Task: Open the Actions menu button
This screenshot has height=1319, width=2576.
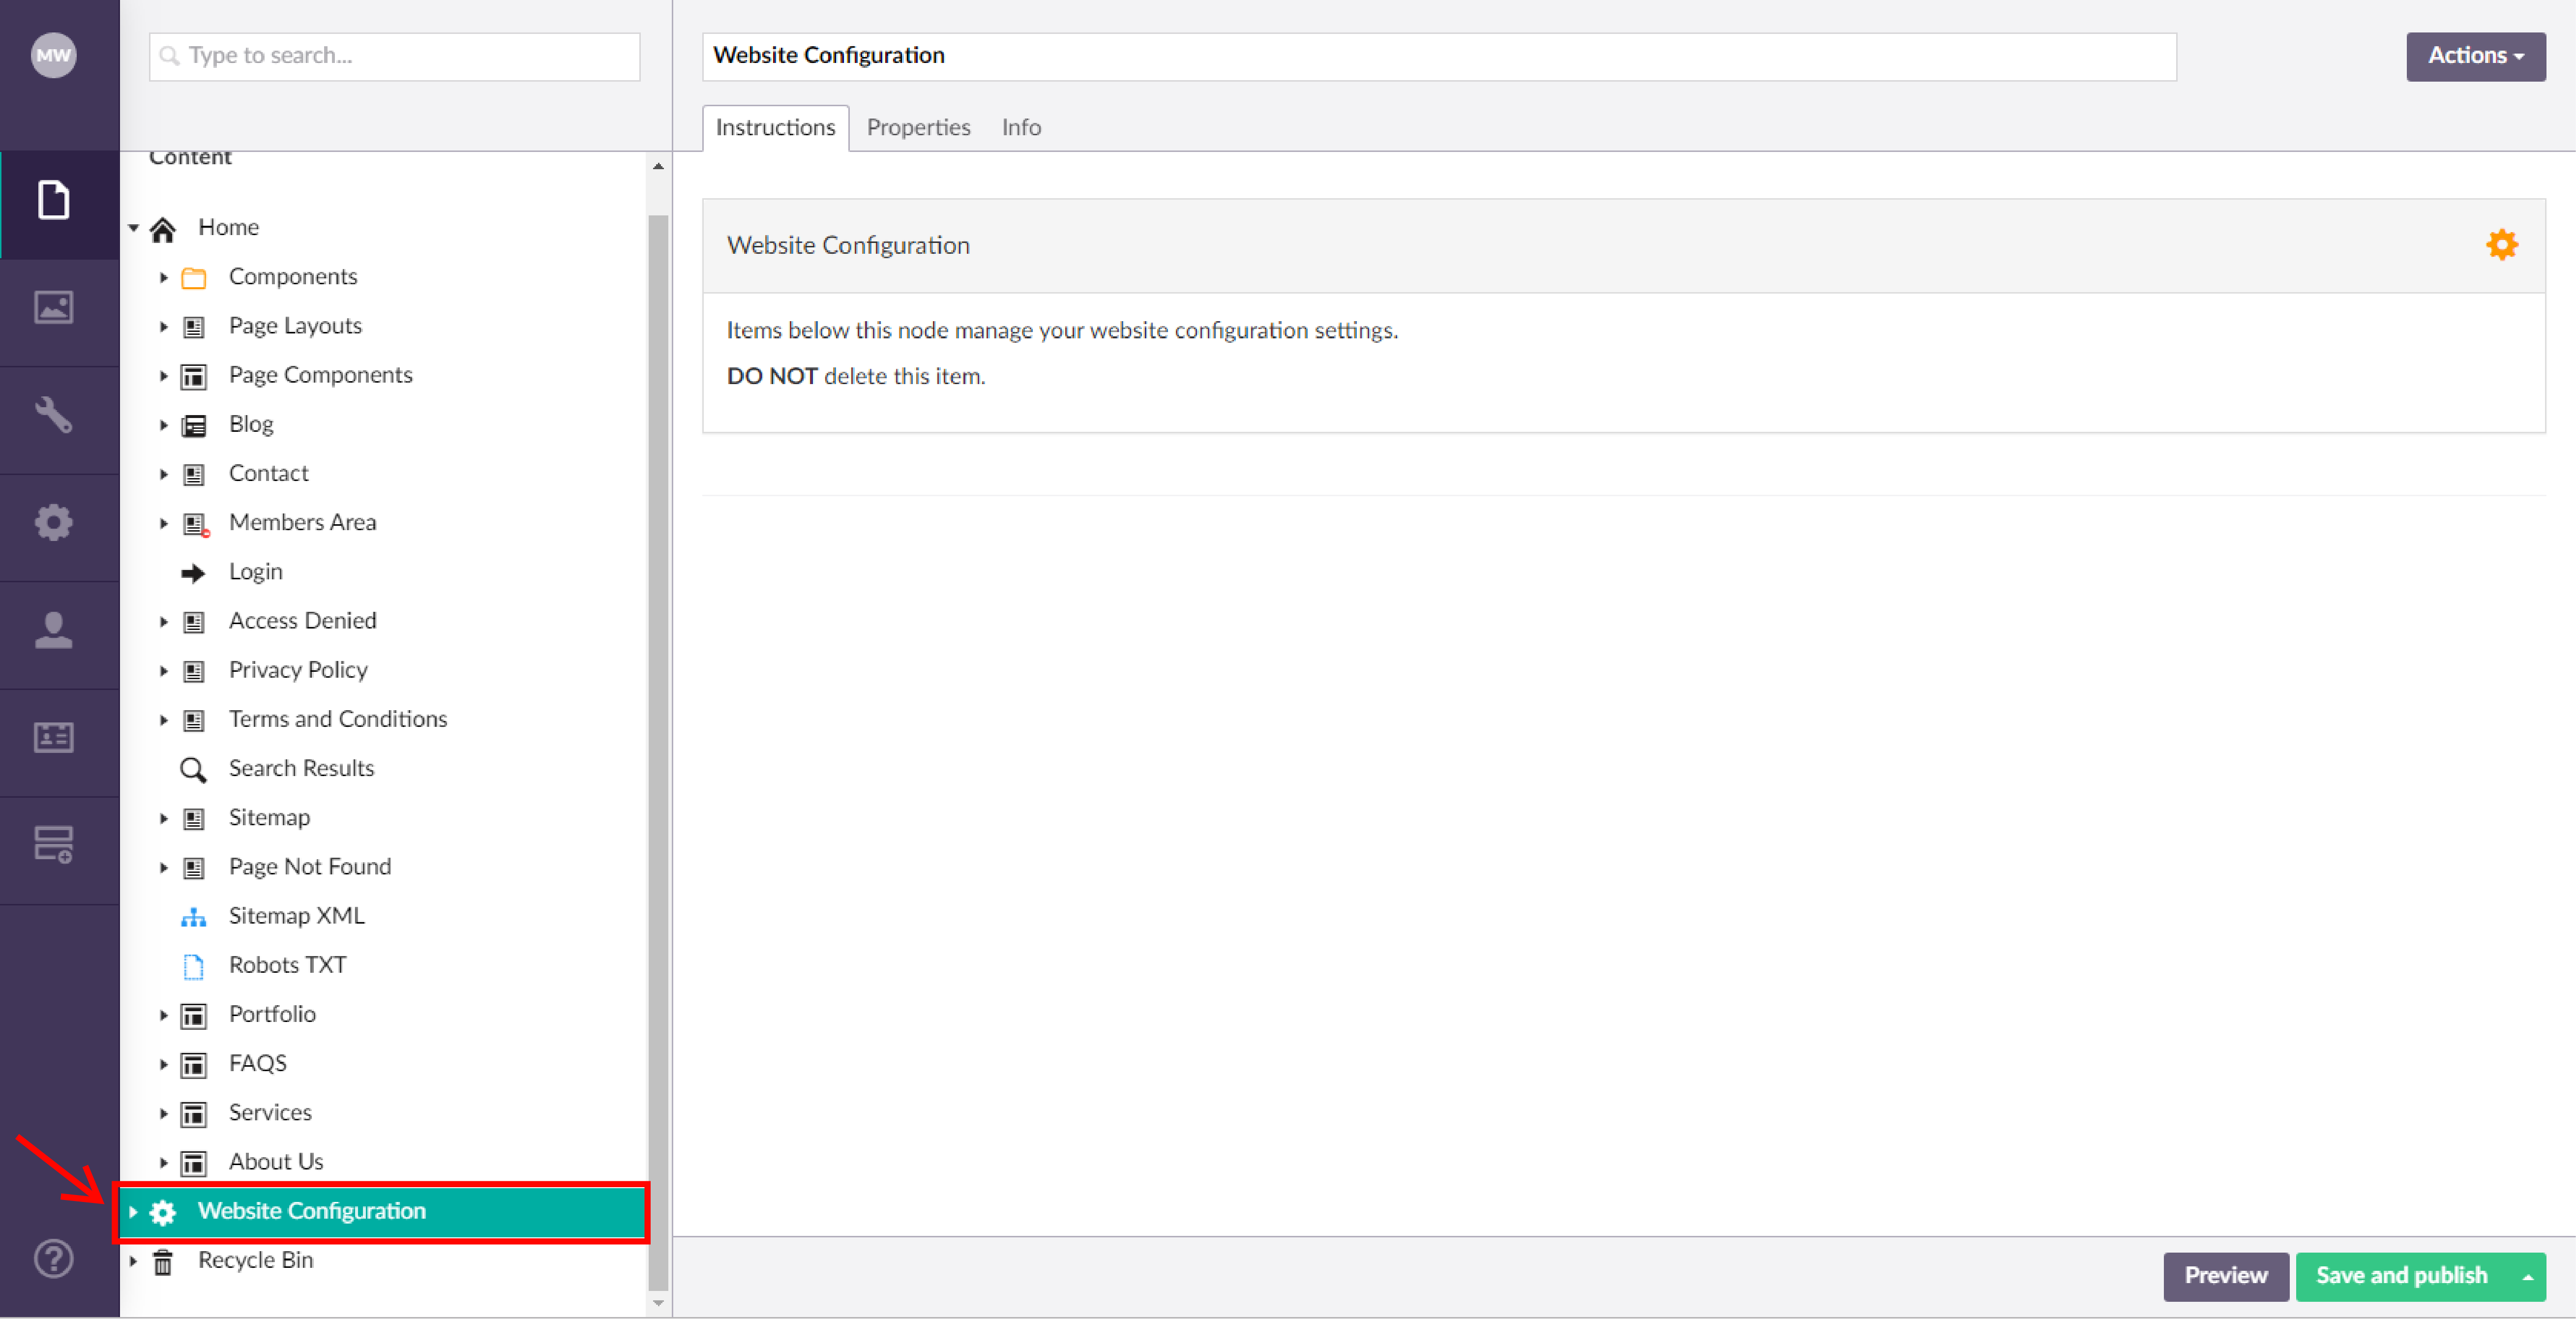Action: [2475, 56]
